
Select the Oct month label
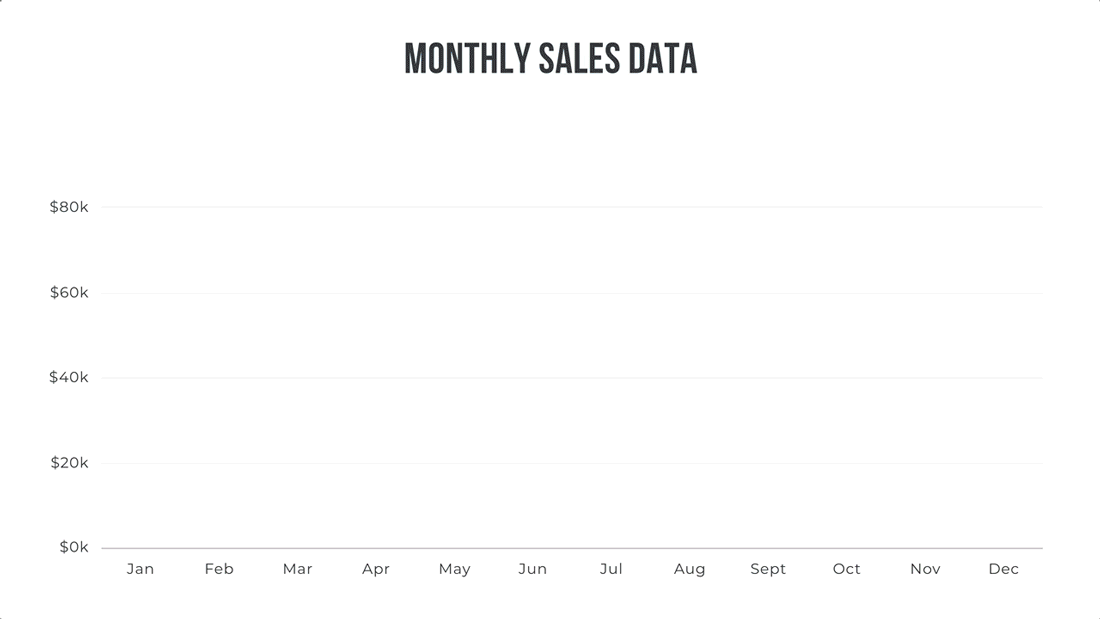(847, 569)
